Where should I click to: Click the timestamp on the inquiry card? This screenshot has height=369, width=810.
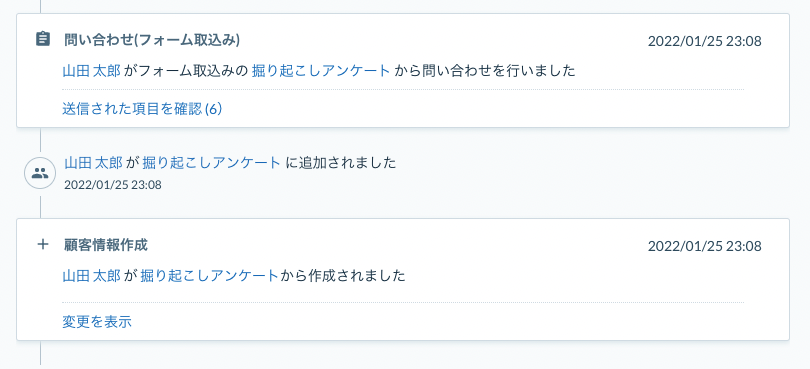pos(705,41)
